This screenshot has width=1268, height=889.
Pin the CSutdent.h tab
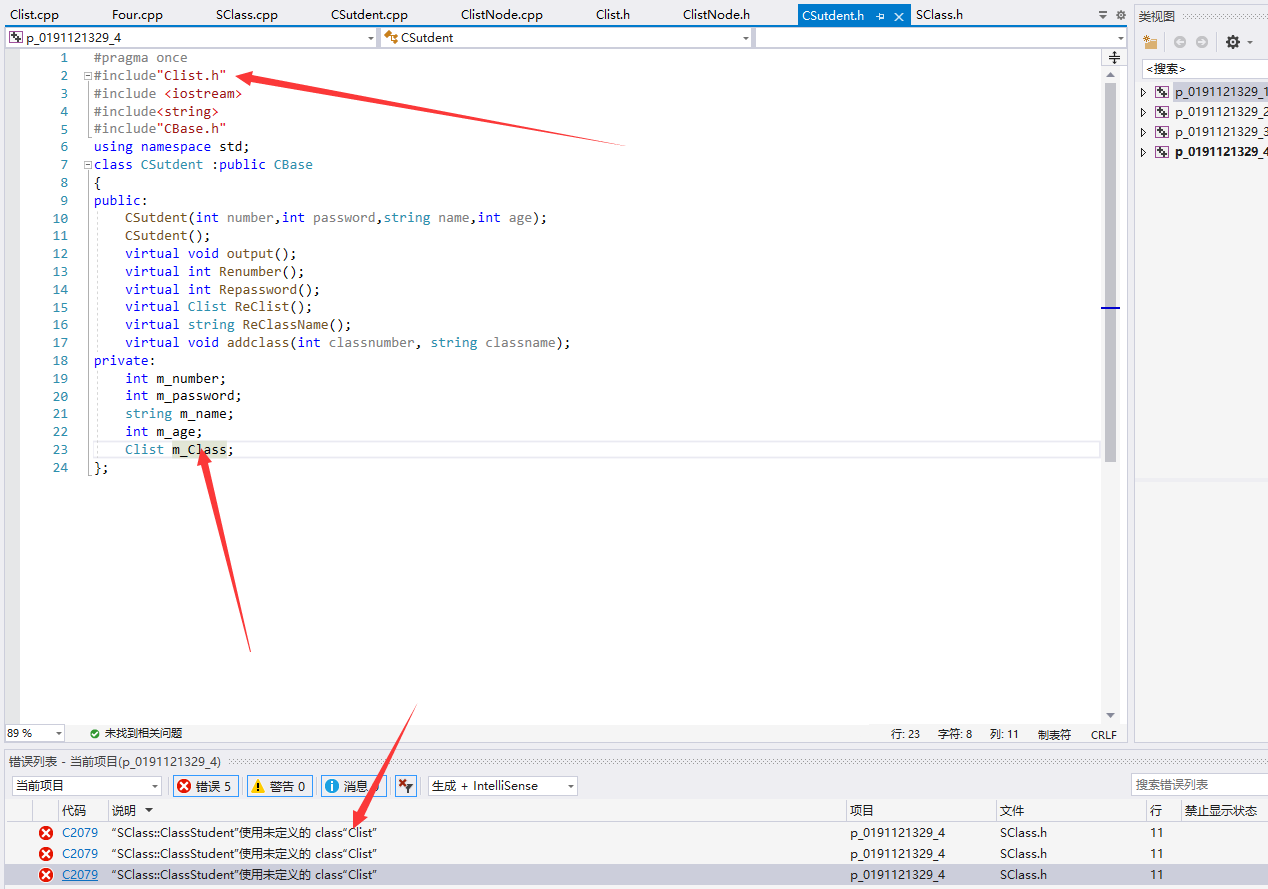pos(880,16)
